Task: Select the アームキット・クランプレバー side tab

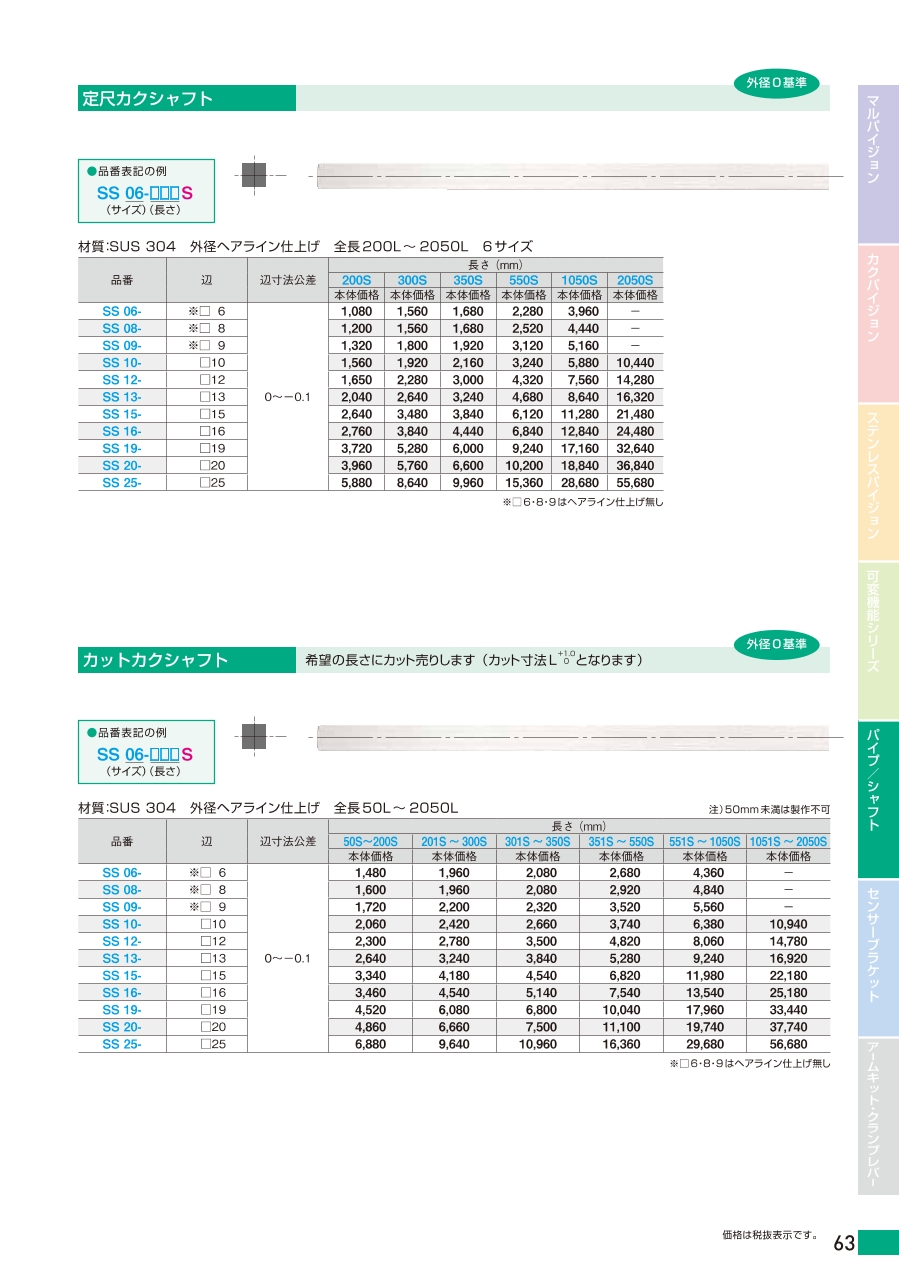Action: [x=877, y=1115]
